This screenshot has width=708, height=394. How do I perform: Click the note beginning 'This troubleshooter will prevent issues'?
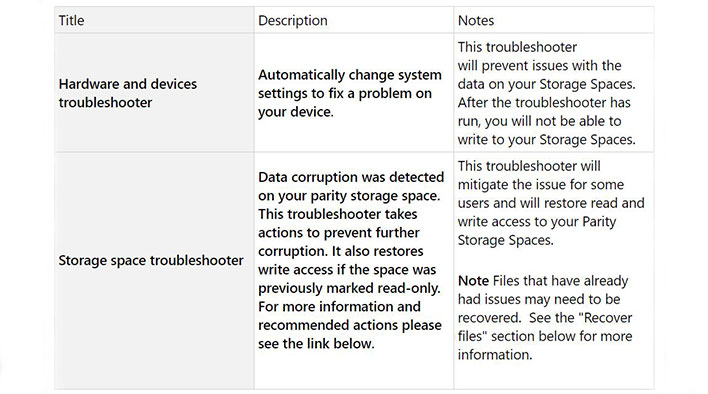click(x=546, y=93)
